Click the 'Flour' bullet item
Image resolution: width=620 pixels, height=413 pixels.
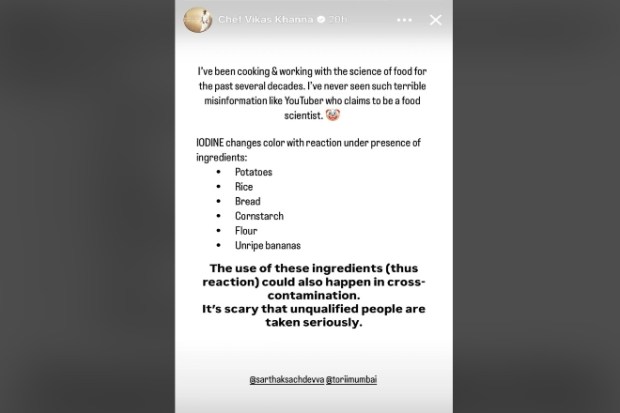point(246,230)
